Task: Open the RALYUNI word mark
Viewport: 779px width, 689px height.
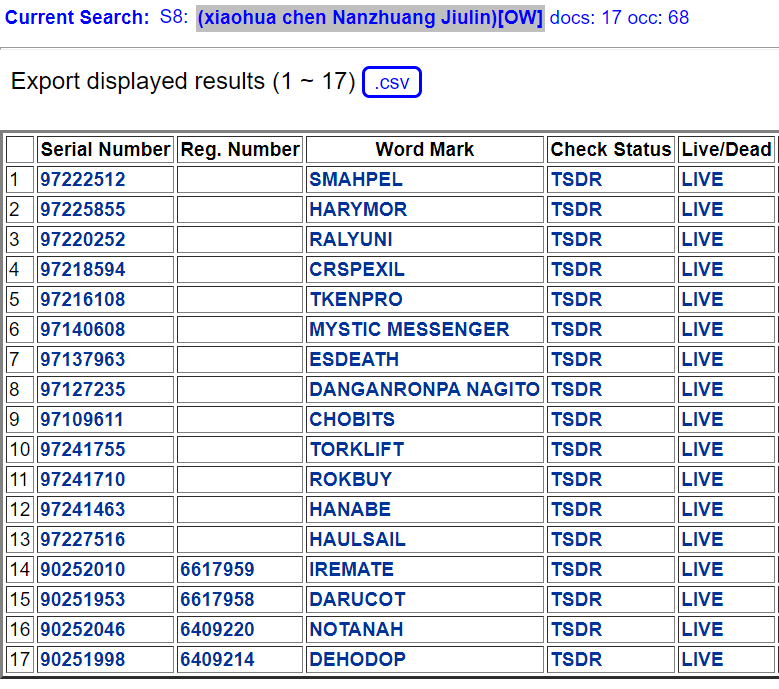Action: (x=351, y=239)
